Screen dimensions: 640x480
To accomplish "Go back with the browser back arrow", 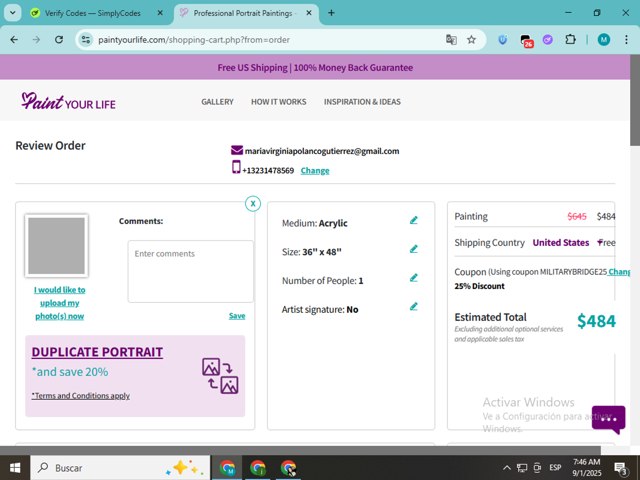I will pyautogui.click(x=14, y=40).
